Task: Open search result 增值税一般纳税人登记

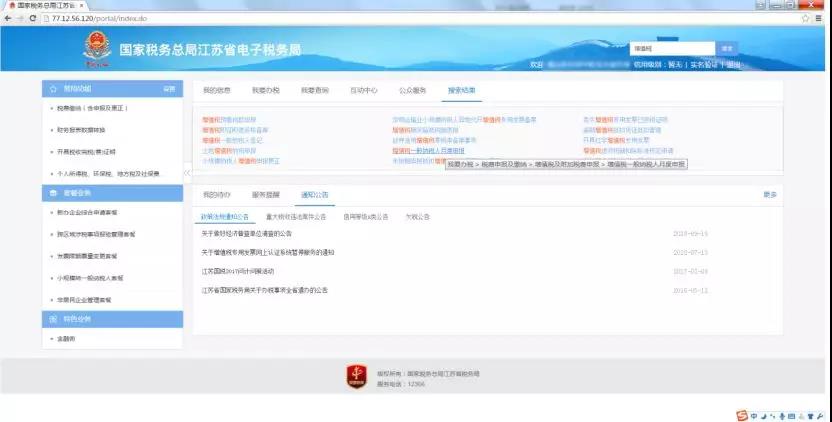Action: [232, 141]
